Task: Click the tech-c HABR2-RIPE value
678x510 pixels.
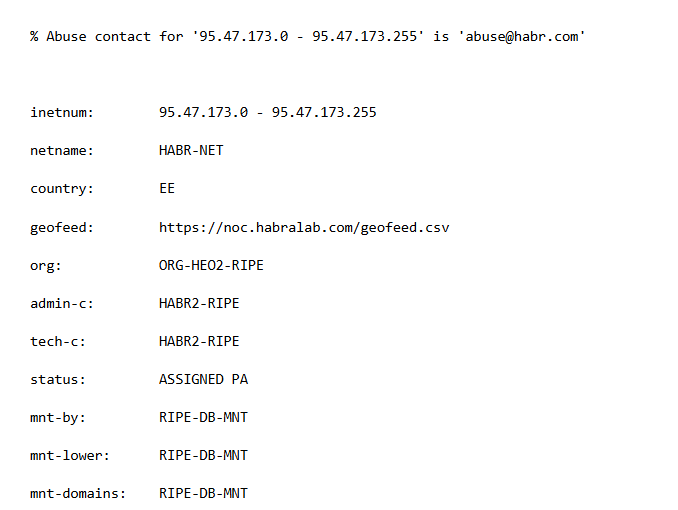Action: click(x=199, y=341)
